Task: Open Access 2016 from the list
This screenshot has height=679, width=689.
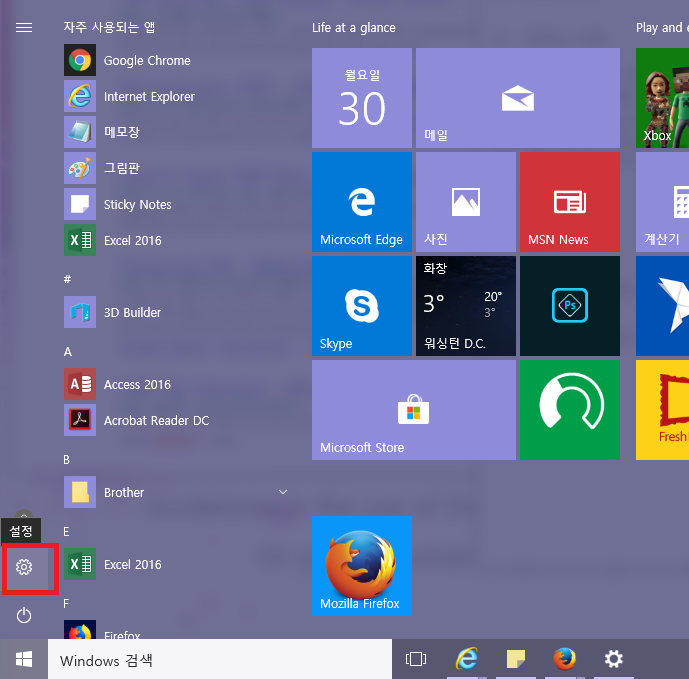Action: [x=176, y=384]
